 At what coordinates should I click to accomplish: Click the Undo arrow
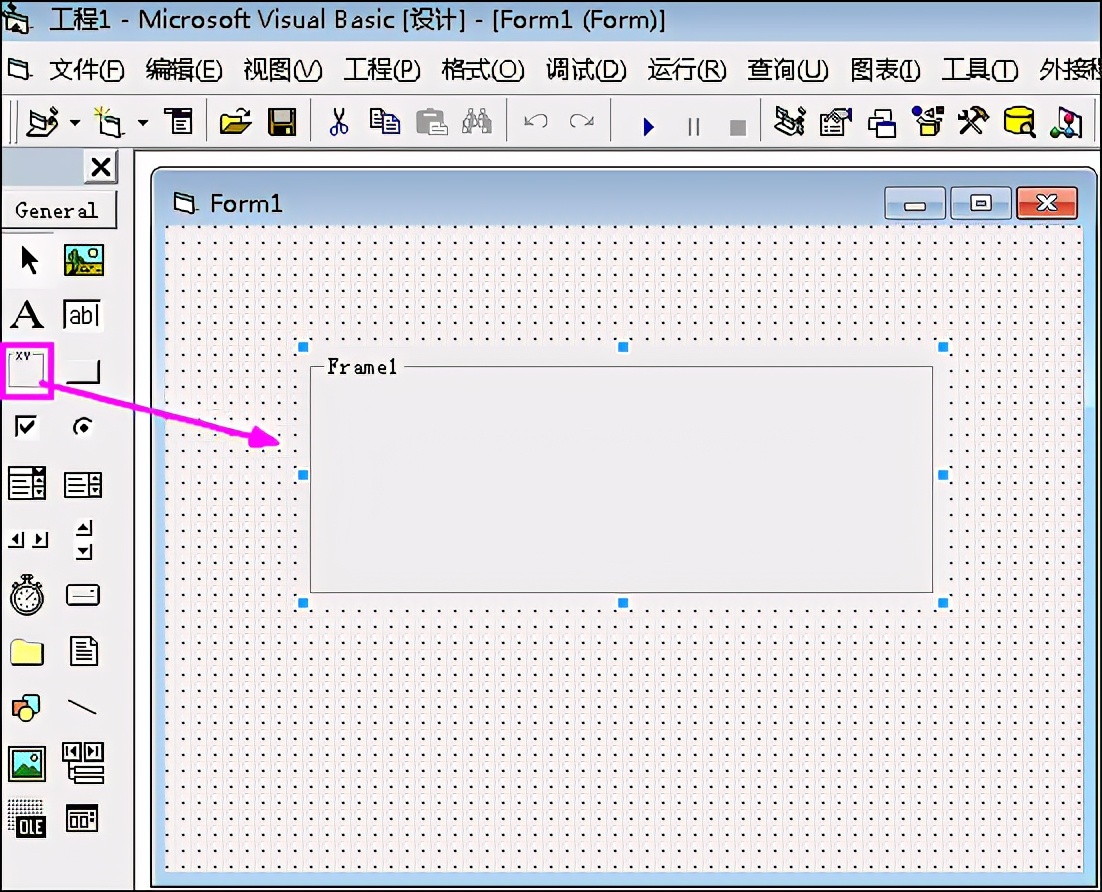[536, 122]
